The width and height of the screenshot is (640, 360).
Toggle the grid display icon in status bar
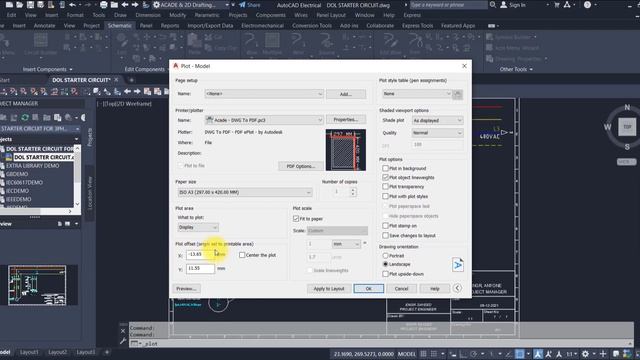(424, 354)
